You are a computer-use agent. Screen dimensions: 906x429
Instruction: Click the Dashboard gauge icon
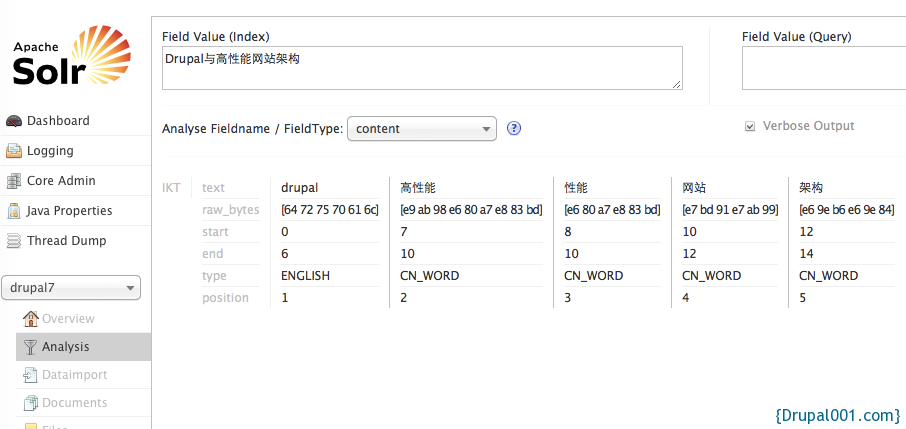pos(14,121)
